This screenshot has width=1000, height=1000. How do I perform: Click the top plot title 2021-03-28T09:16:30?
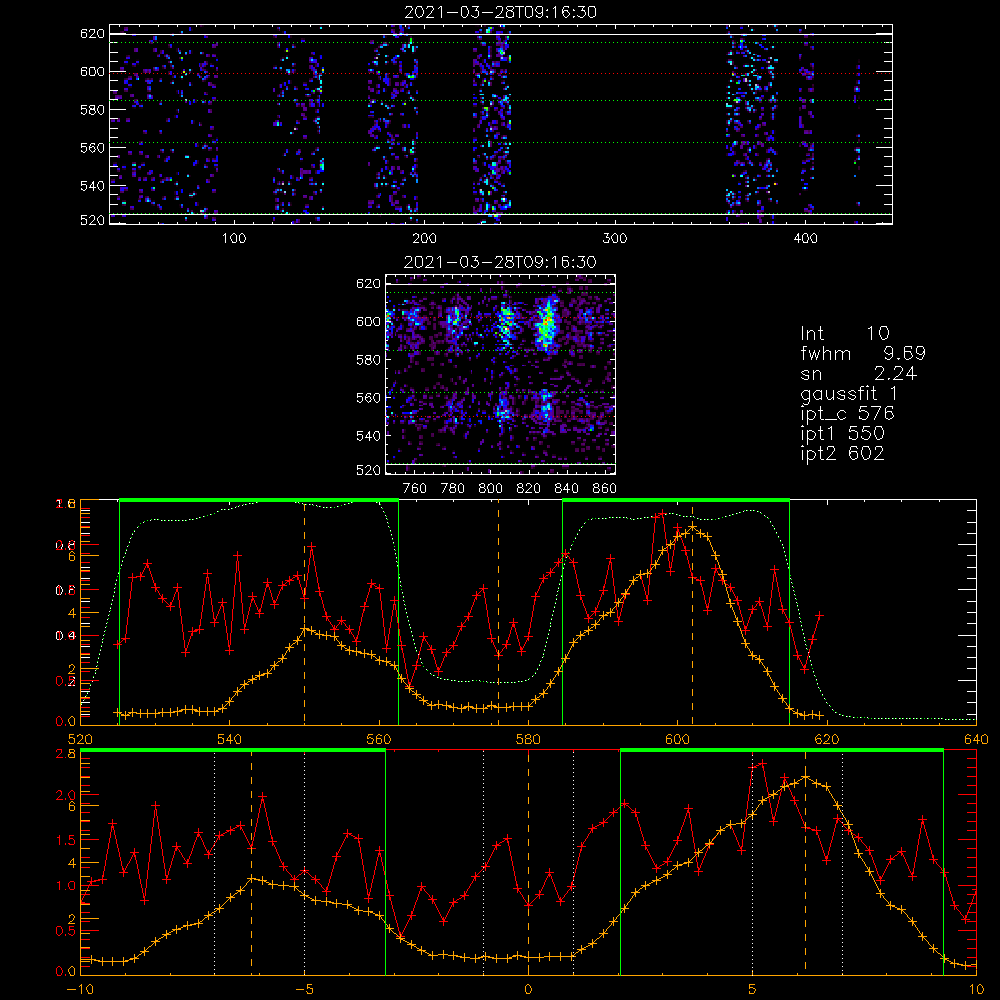point(500,11)
